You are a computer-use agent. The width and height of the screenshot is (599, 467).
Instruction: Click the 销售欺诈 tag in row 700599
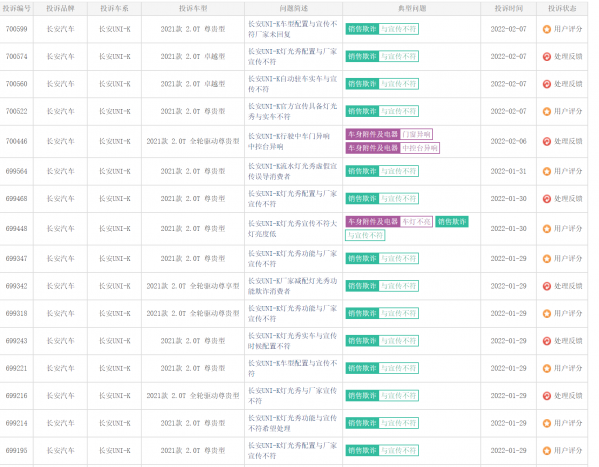[x=362, y=29]
